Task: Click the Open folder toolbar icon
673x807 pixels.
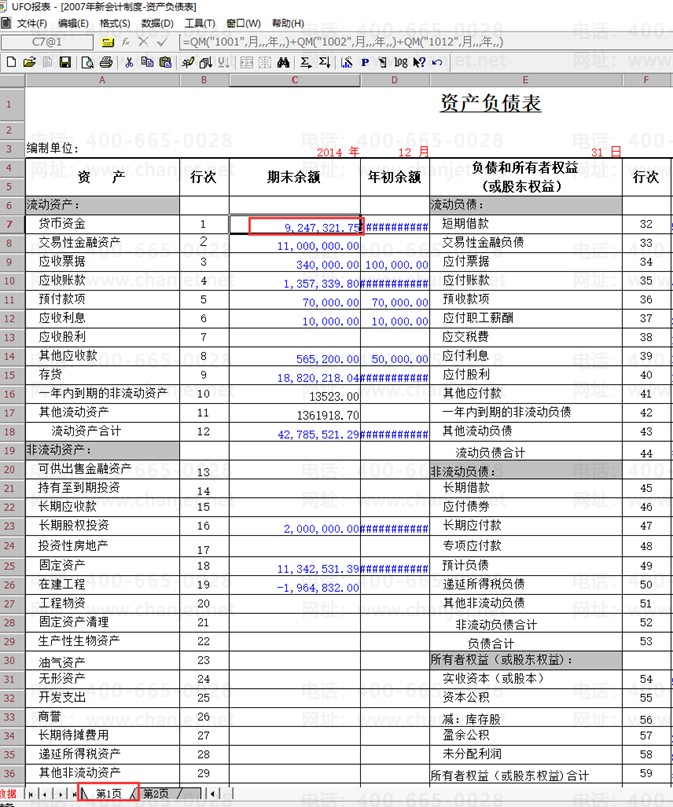Action: click(x=29, y=62)
